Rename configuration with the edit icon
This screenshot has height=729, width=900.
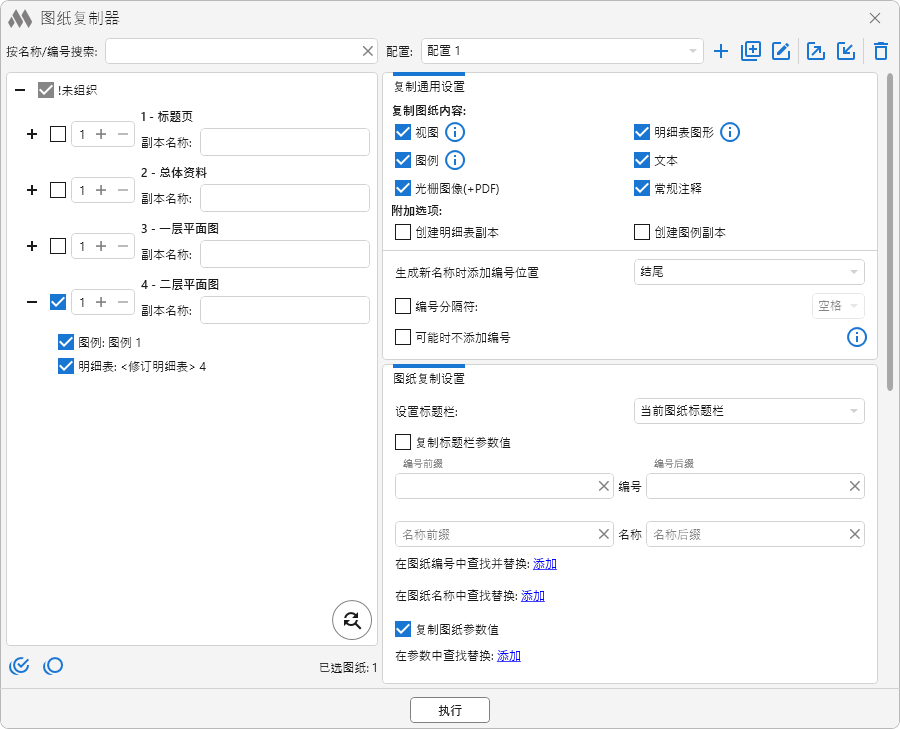click(781, 51)
